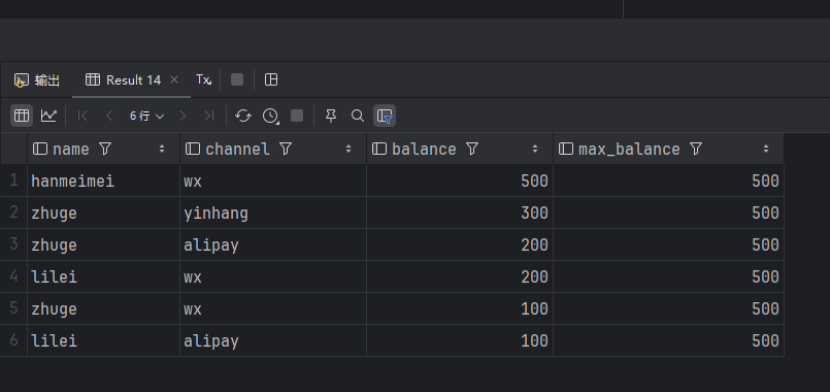
Task: Pin the result tab
Action: pyautogui.click(x=331, y=115)
